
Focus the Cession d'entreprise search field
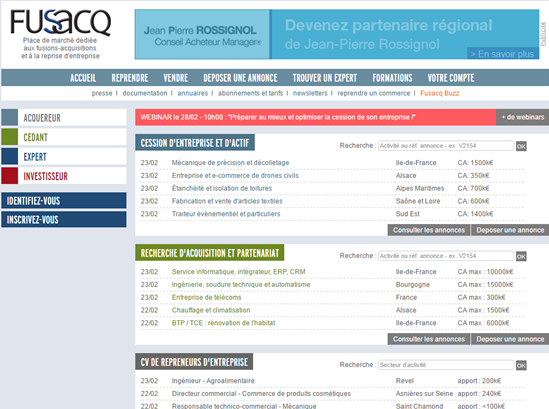coord(446,146)
